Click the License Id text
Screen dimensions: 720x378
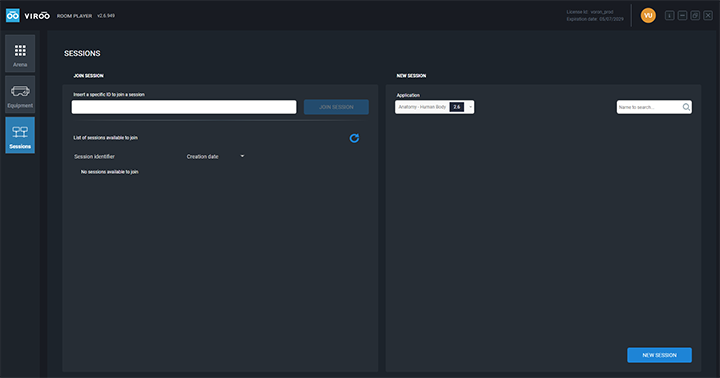click(x=590, y=12)
